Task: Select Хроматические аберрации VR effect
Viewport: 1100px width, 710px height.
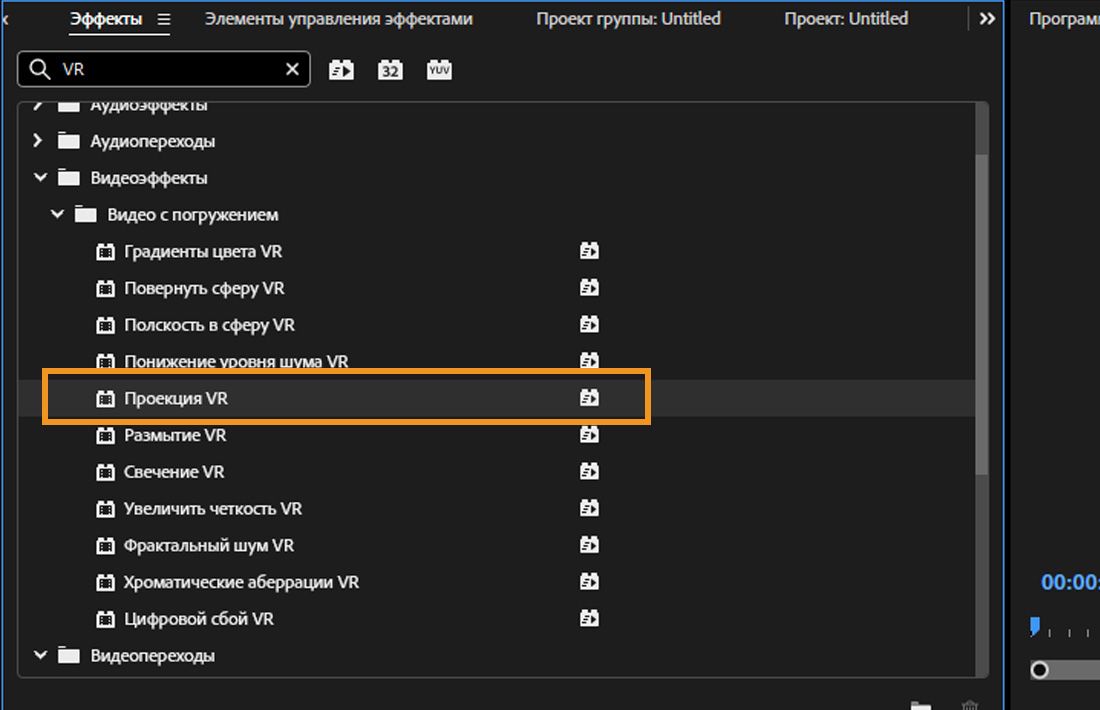Action: (x=241, y=582)
